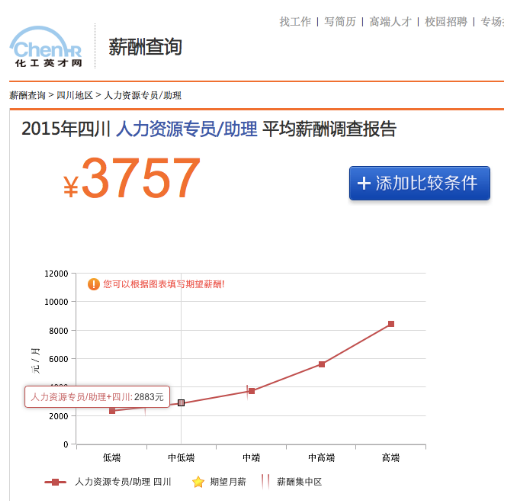521x501 pixels.
Task: Click the 人力资源专员/助理 blue title link
Action: point(187,129)
